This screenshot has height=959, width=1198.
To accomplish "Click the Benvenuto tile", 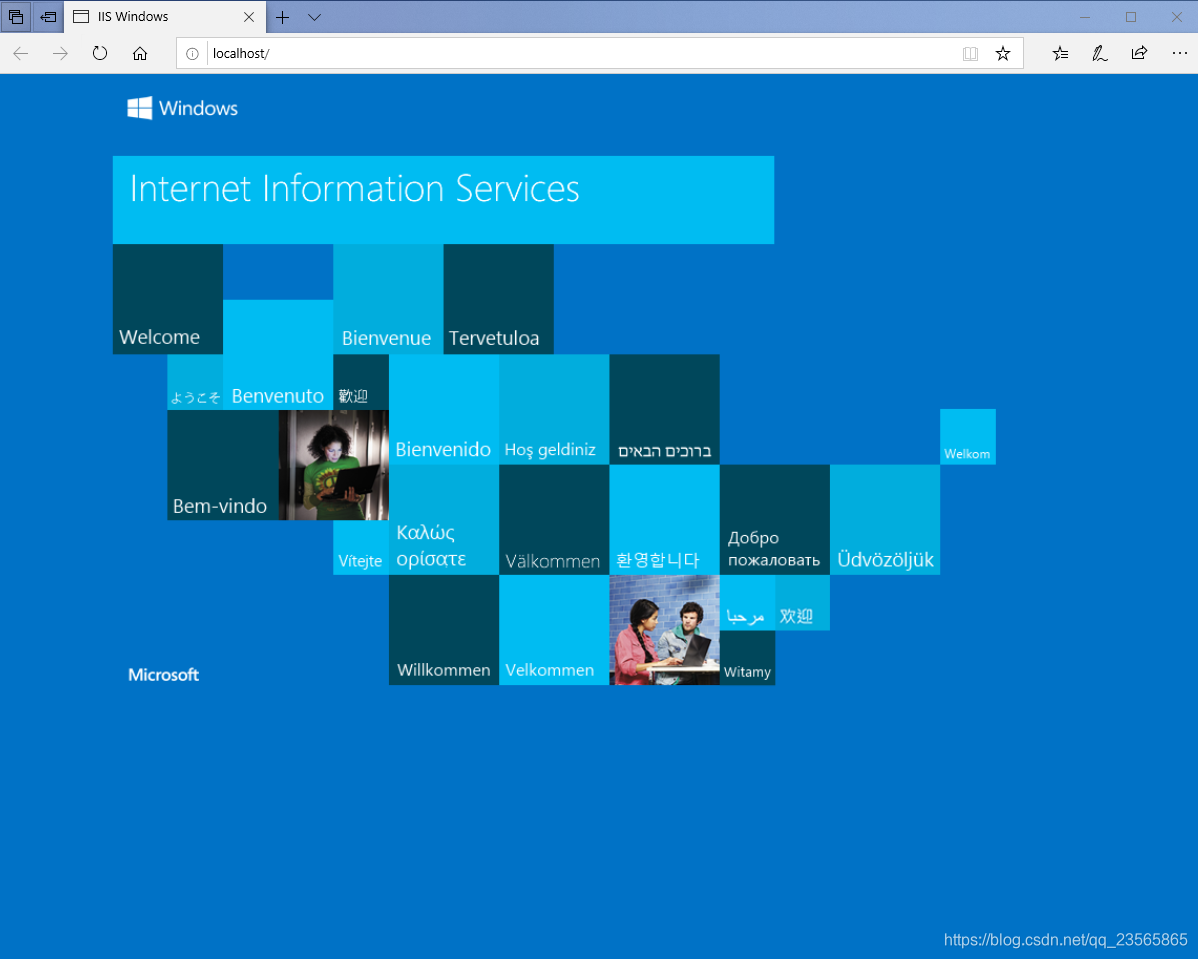I will click(278, 355).
